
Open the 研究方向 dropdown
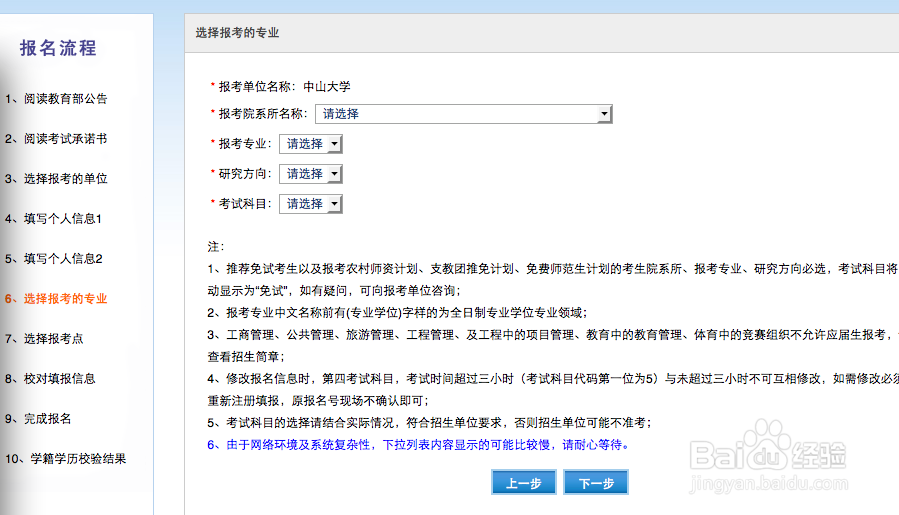[310, 174]
